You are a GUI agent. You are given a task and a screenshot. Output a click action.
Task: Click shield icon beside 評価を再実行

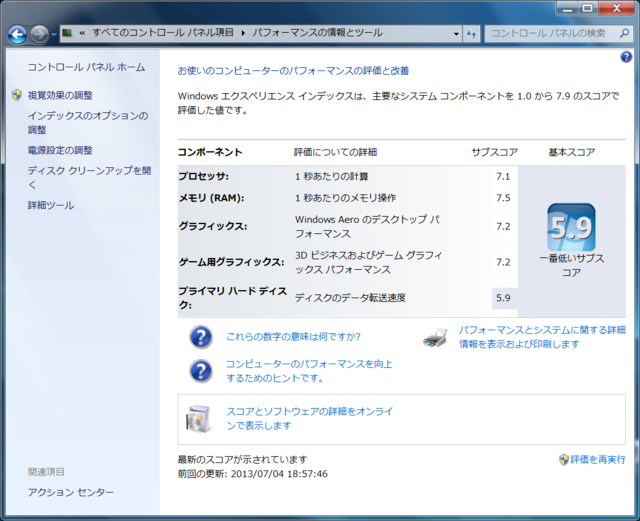tap(564, 460)
